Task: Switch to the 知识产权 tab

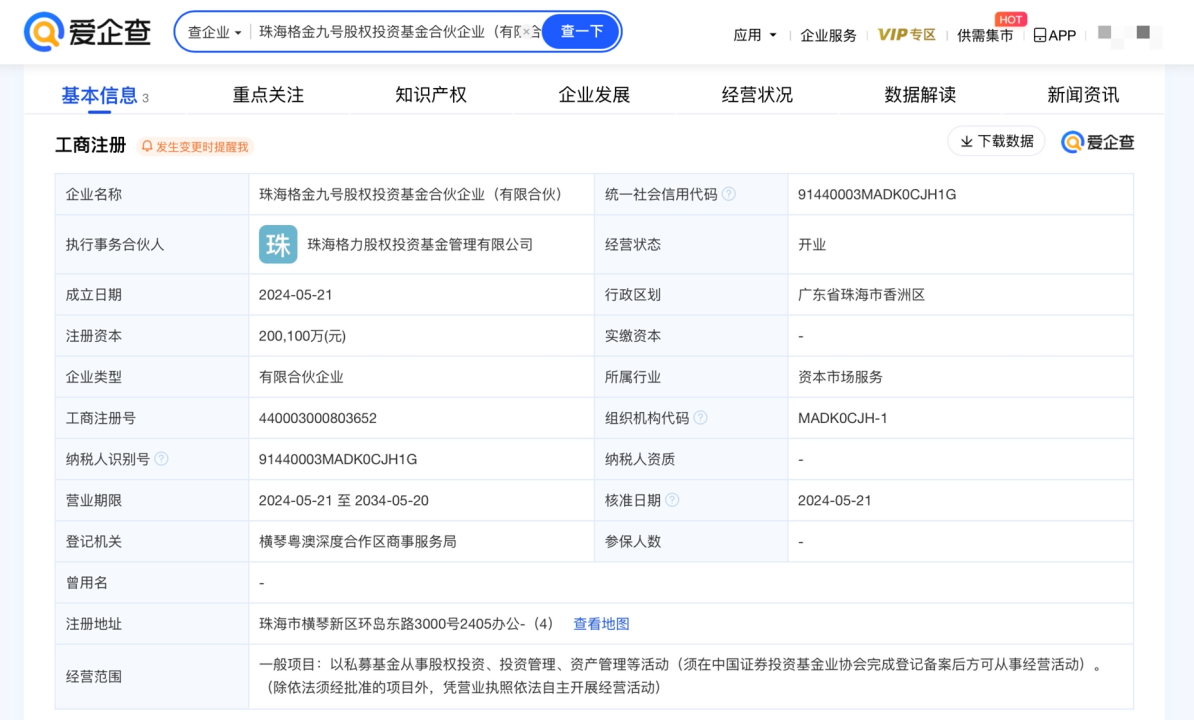Action: point(431,95)
